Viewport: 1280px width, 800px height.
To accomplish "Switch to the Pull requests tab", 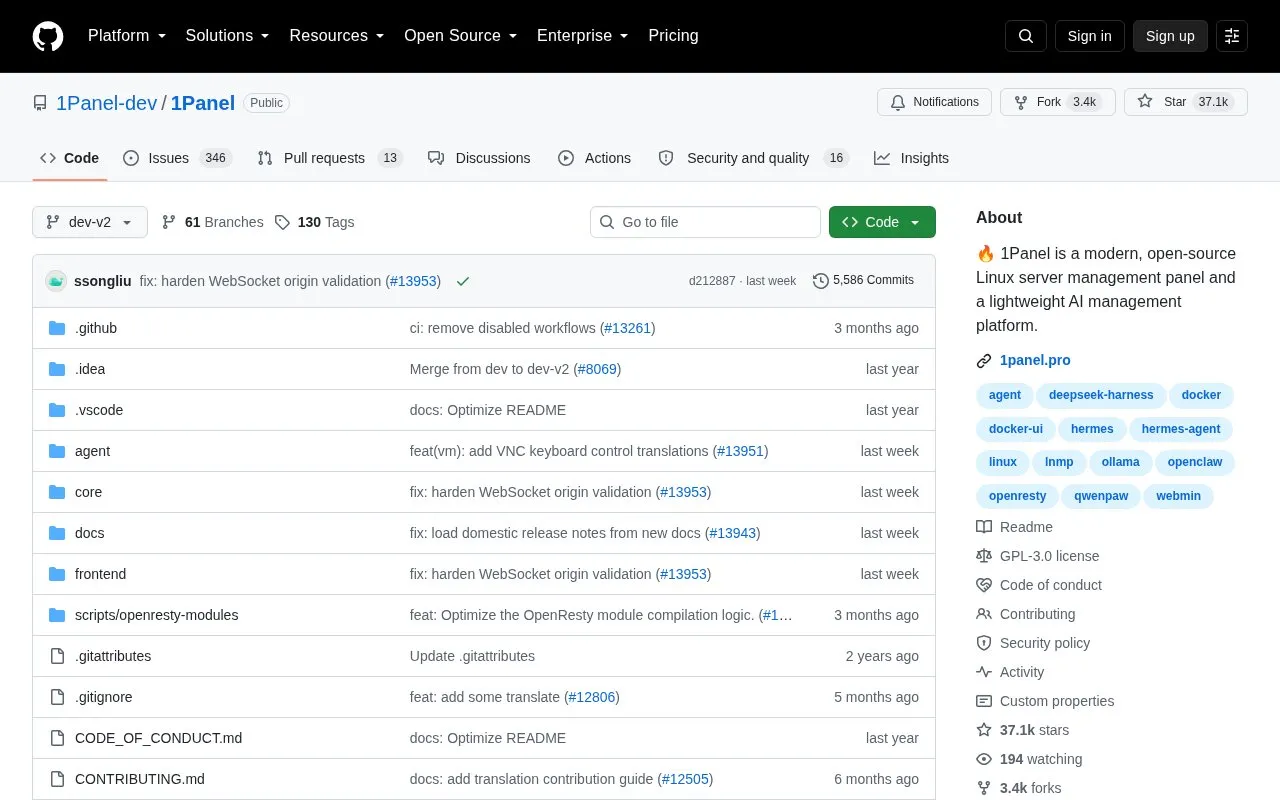I will coord(329,158).
